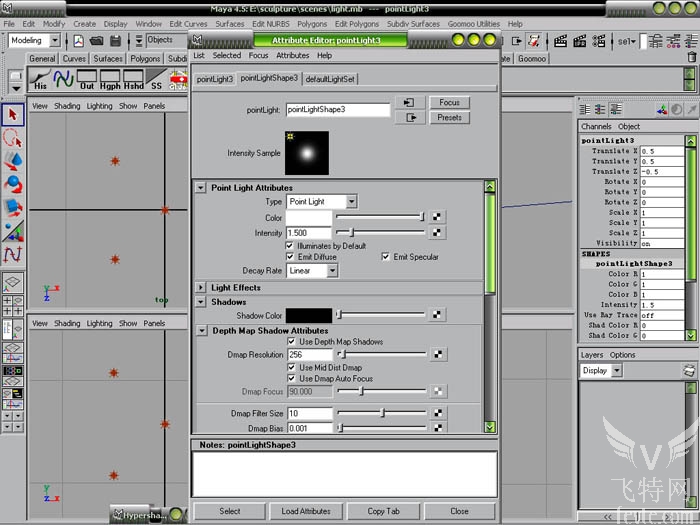The width and height of the screenshot is (700, 525).
Task: Click the black Shadow Color swatch
Action: [309, 315]
